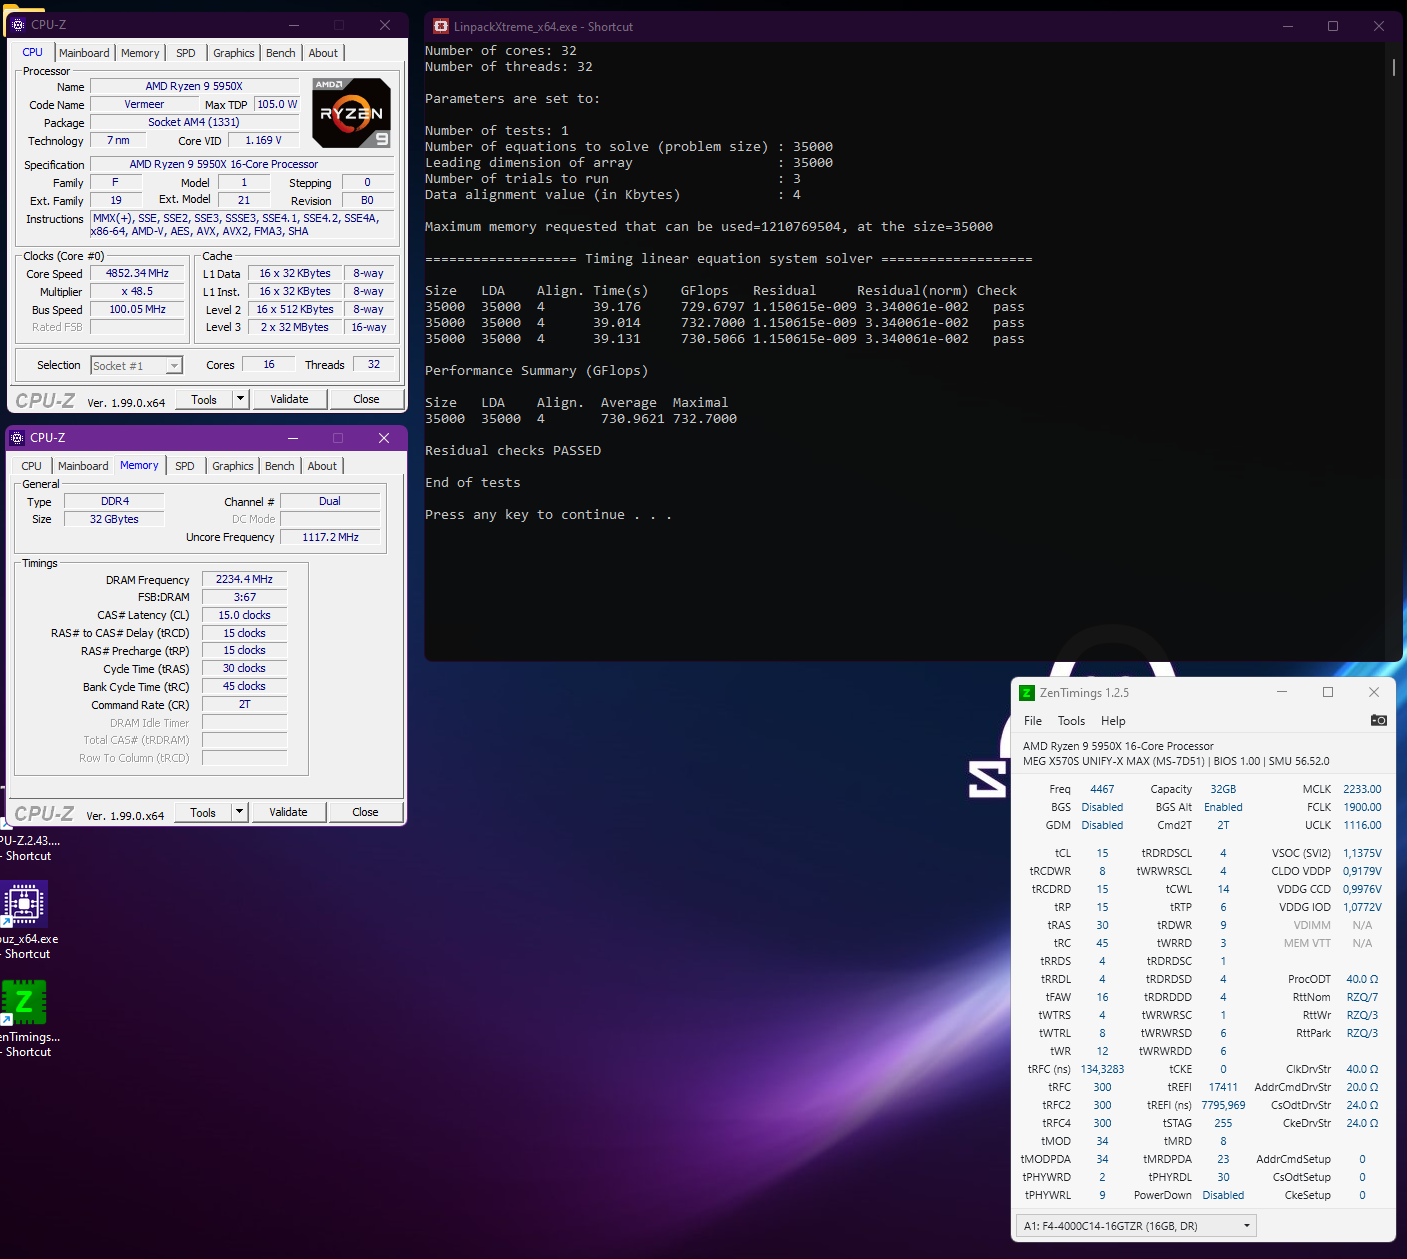
Task: Click the ProcODT 40.0 Ω value
Action: coord(1362,979)
